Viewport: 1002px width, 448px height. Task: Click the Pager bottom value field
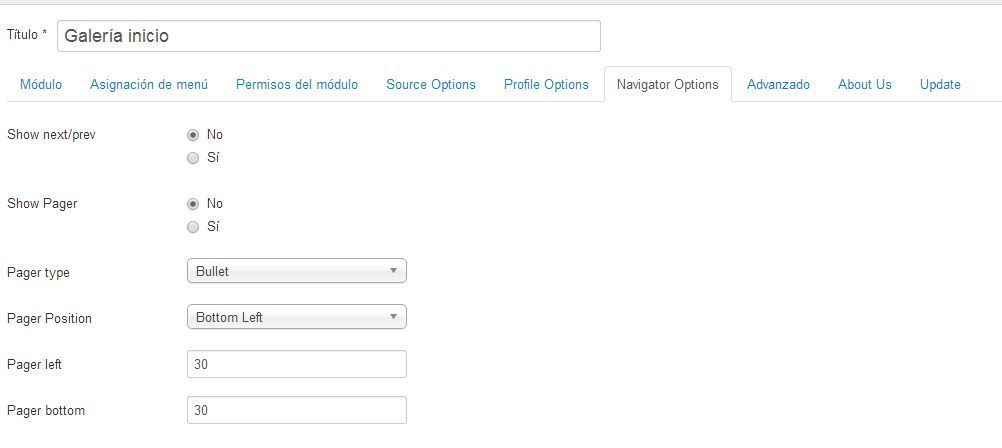point(297,410)
